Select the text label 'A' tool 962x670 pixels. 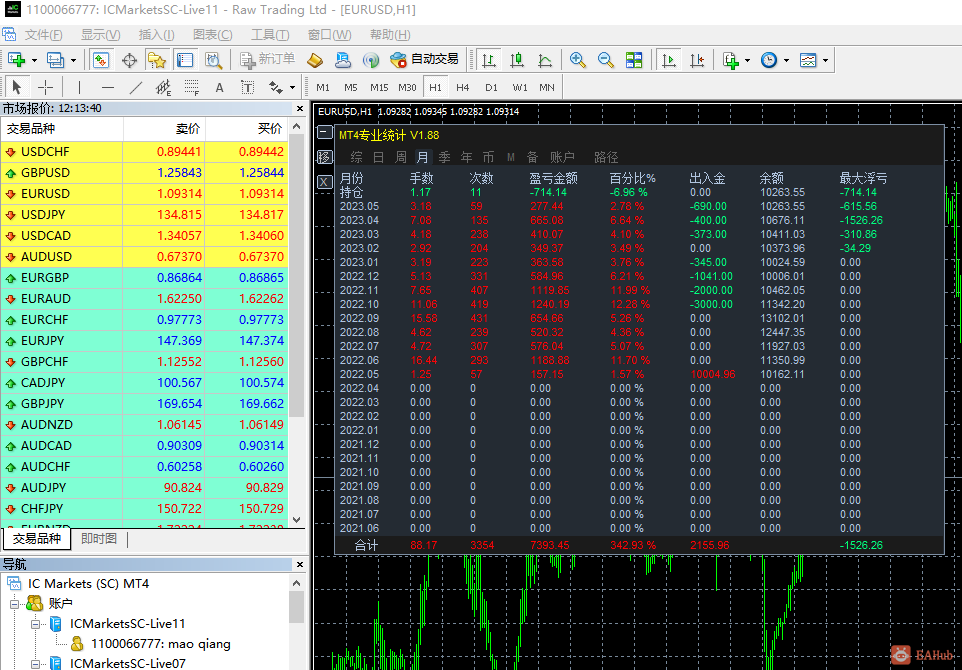(x=219, y=87)
